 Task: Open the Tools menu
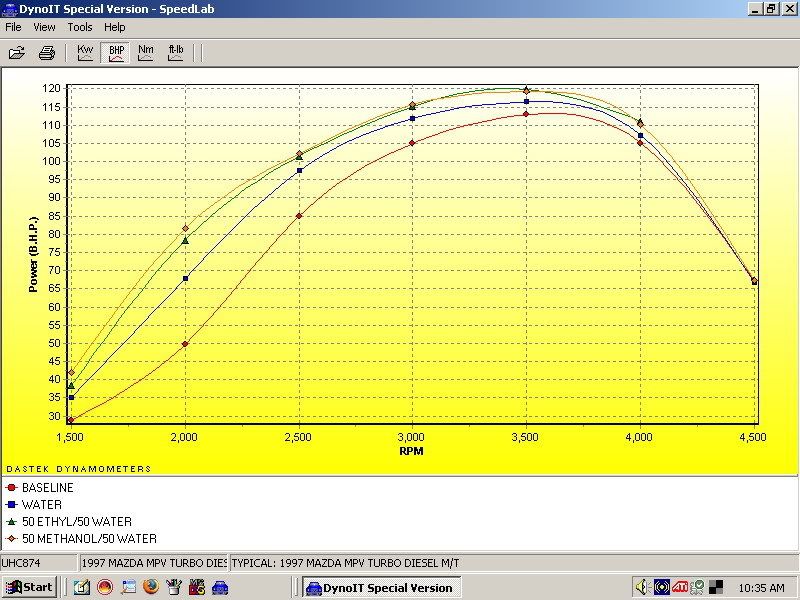(x=80, y=27)
